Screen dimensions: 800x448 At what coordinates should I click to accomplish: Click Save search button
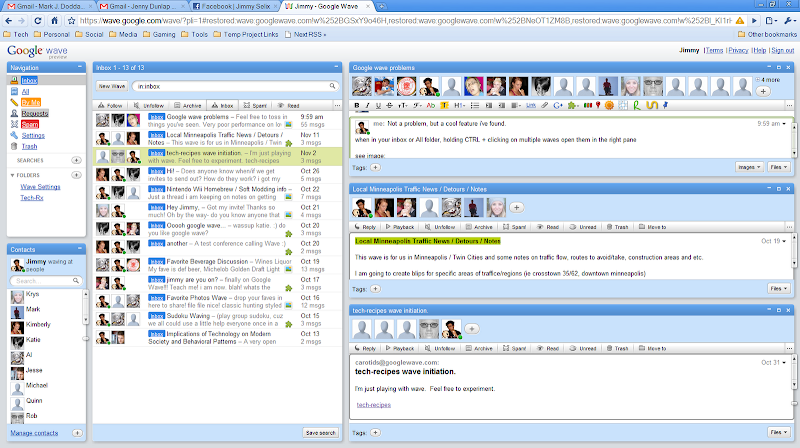click(320, 433)
